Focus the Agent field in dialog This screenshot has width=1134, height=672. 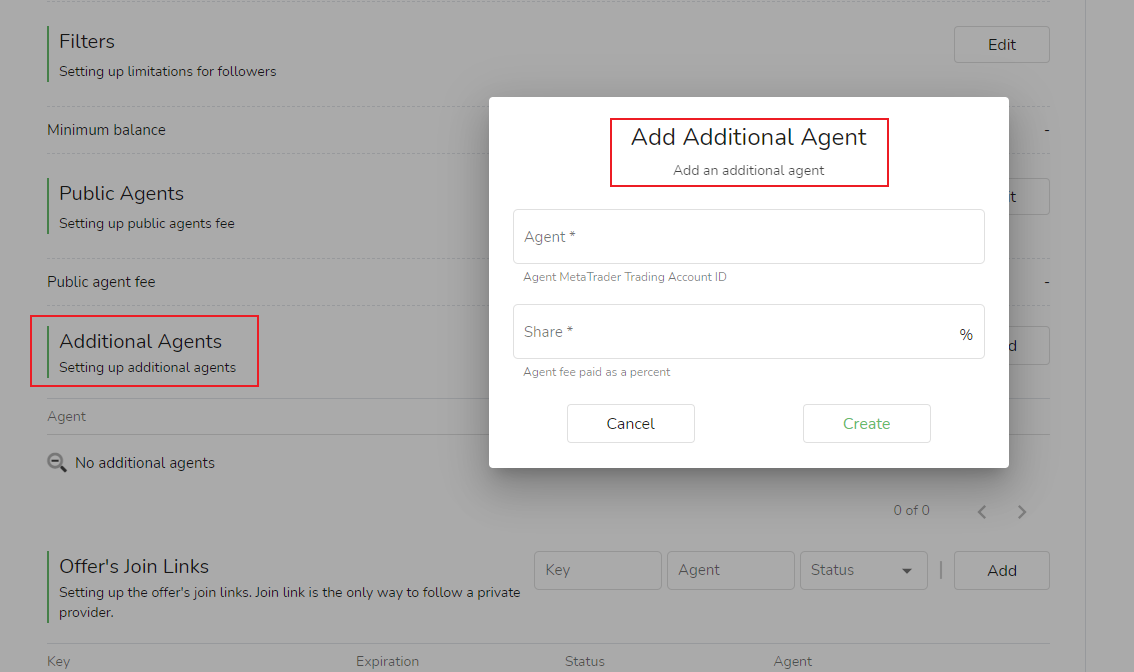tap(748, 237)
